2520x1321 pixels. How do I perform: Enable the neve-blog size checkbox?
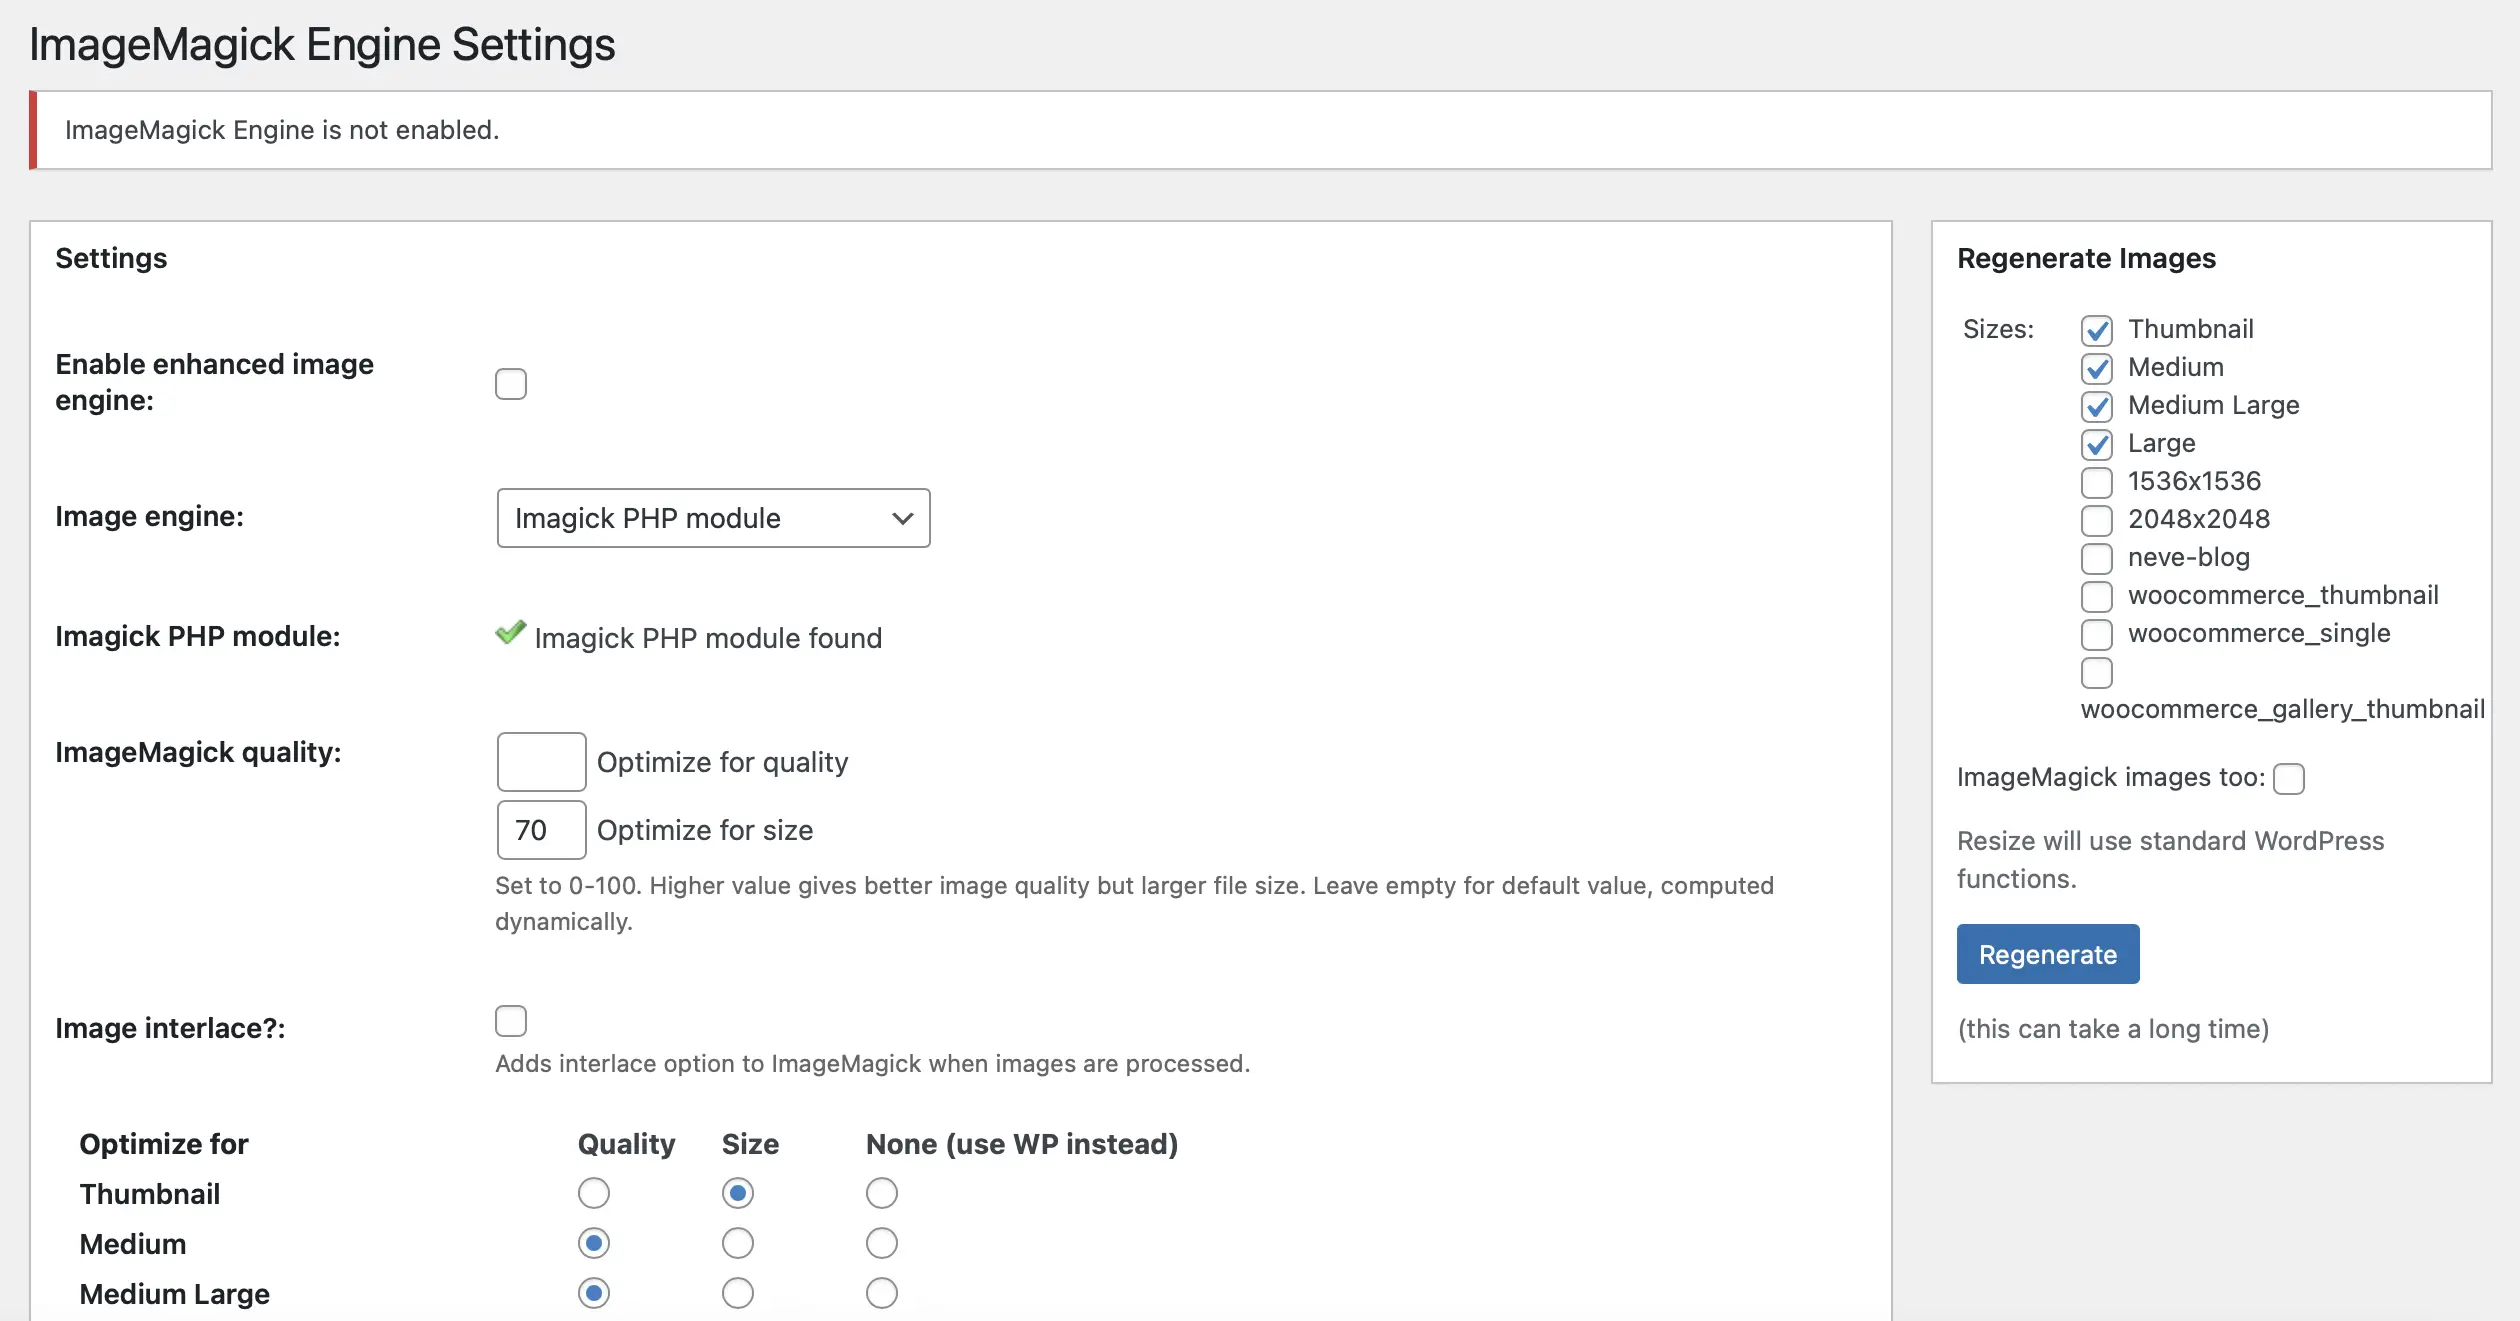[2097, 556]
